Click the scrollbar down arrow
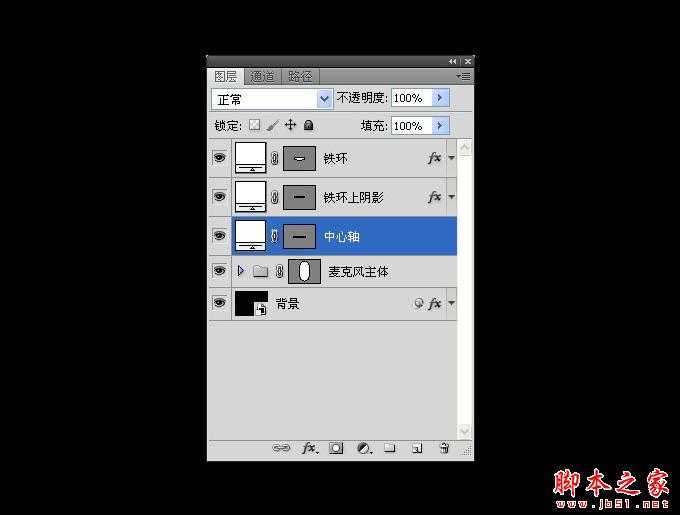680x515 pixels. point(464,431)
